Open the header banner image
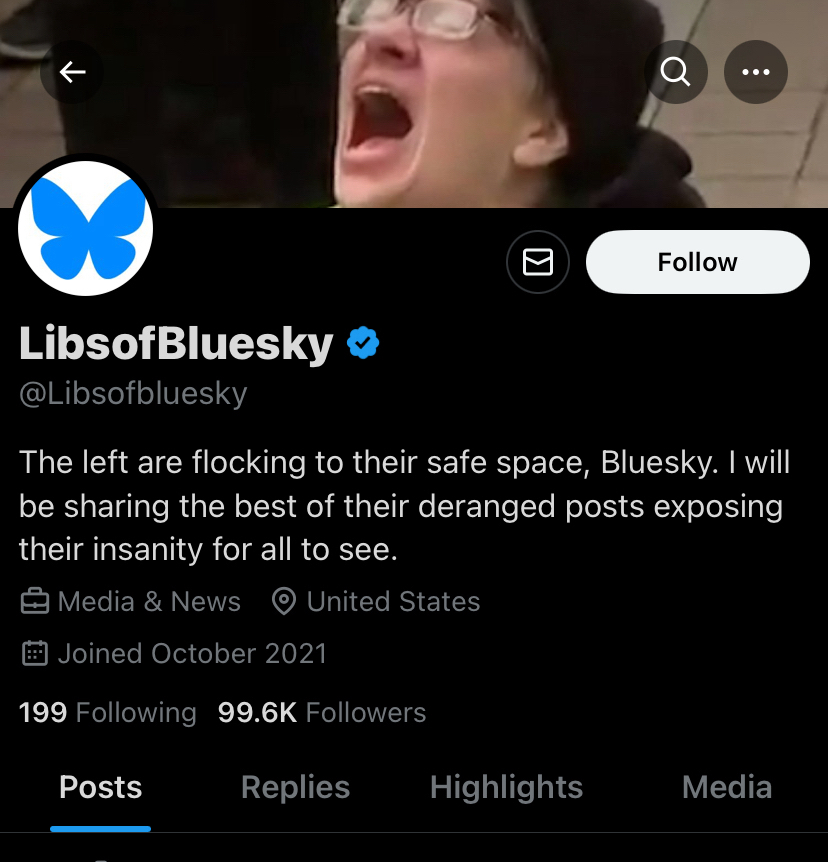The width and height of the screenshot is (828, 862). (414, 103)
